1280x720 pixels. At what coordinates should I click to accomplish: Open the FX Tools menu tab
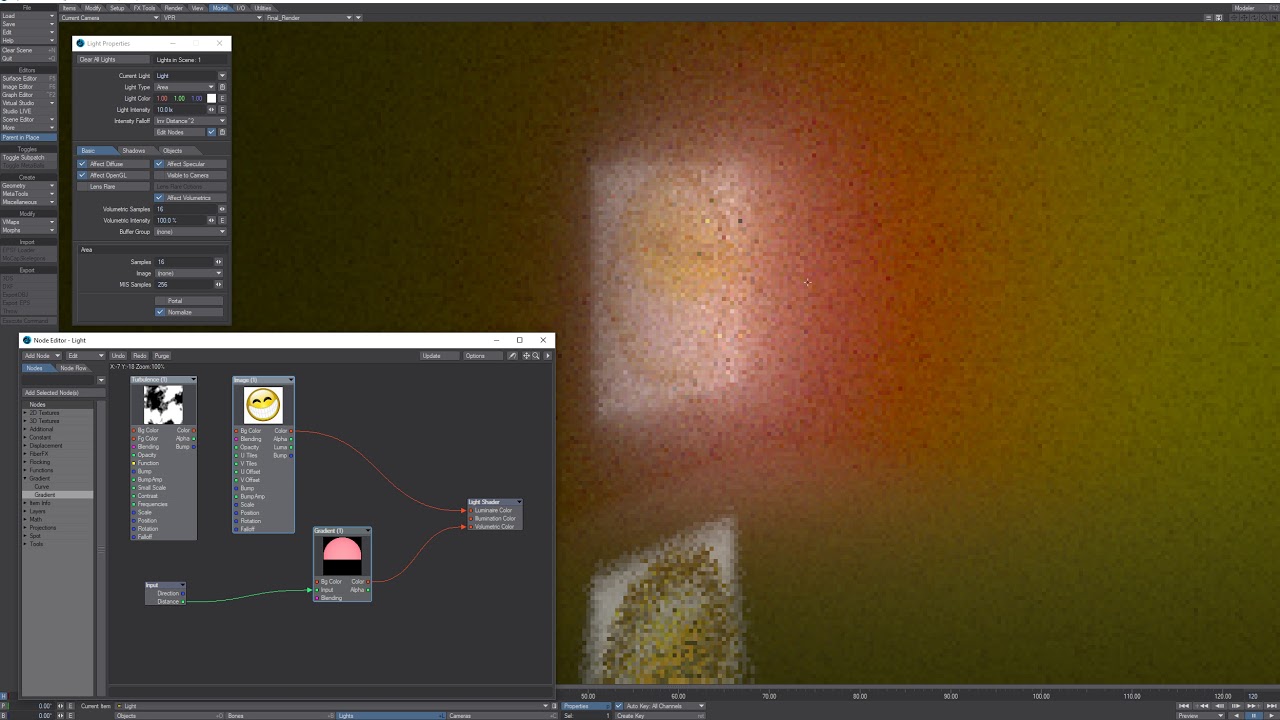(x=145, y=8)
